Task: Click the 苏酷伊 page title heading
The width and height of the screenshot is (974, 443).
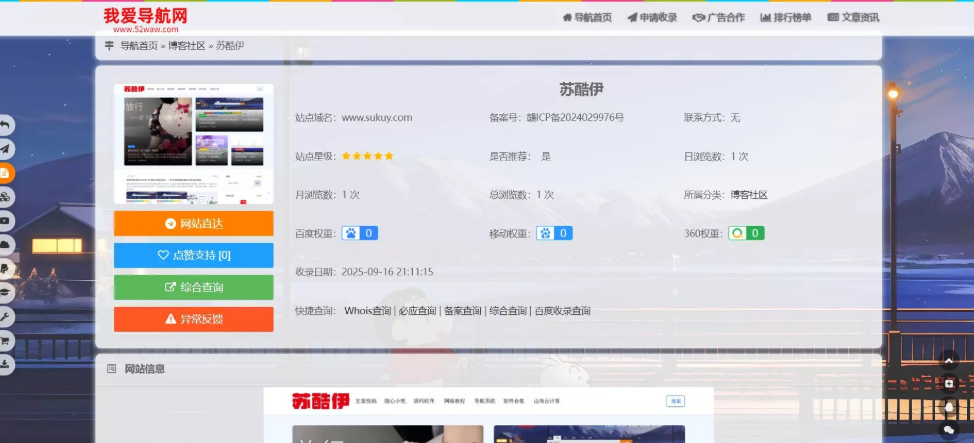Action: pyautogui.click(x=581, y=89)
